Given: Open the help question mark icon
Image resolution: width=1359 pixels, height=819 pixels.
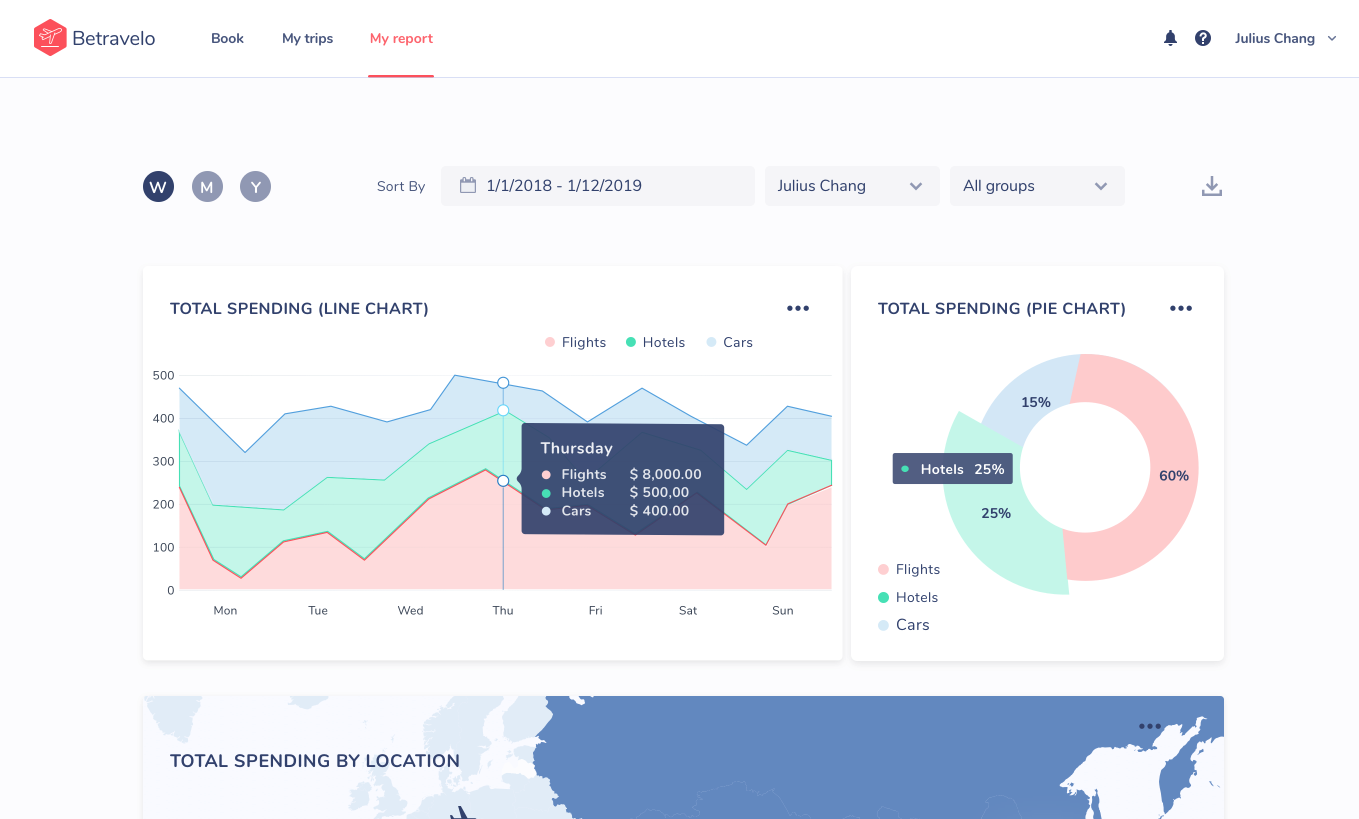Looking at the screenshot, I should pos(1203,38).
